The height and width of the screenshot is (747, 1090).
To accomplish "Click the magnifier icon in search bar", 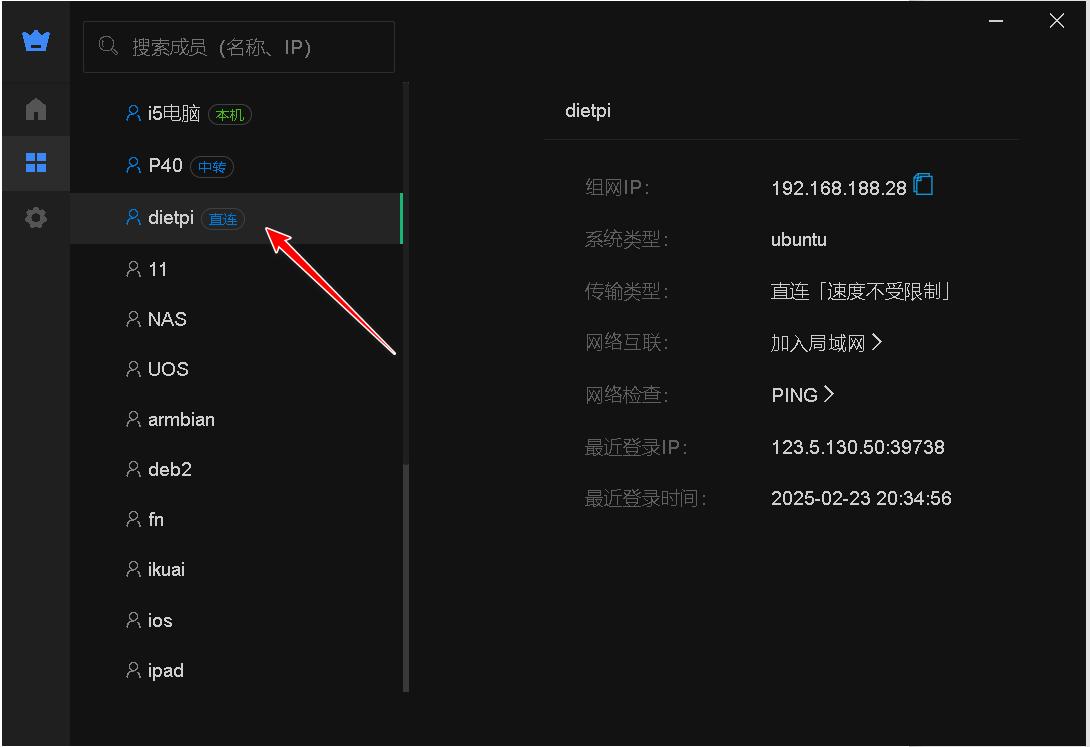I will [x=108, y=45].
